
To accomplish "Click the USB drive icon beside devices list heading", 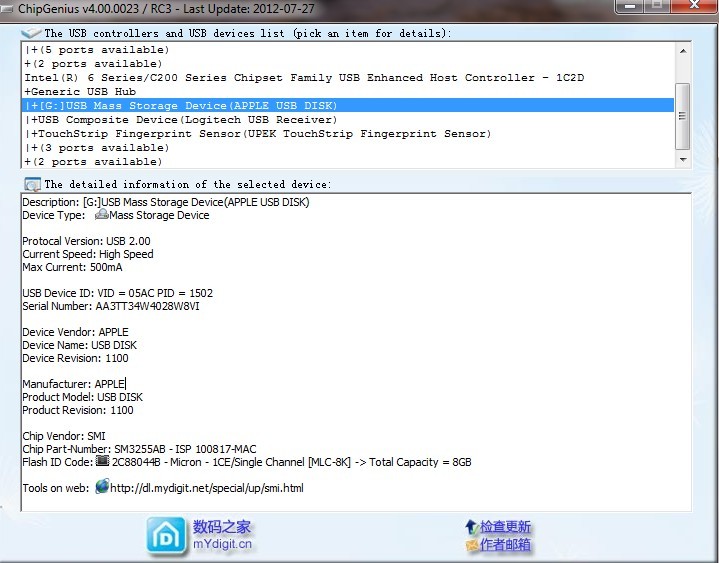I will click(31, 33).
